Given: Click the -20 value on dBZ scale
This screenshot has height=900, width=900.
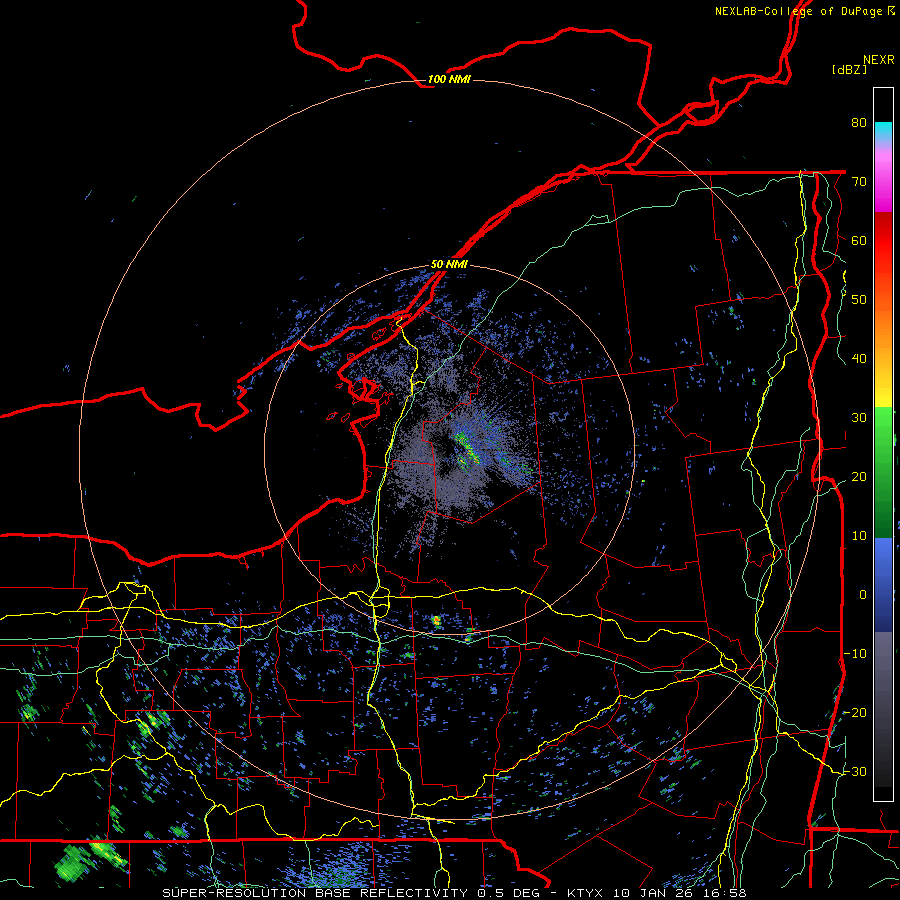Looking at the screenshot, I should pyautogui.click(x=855, y=713).
